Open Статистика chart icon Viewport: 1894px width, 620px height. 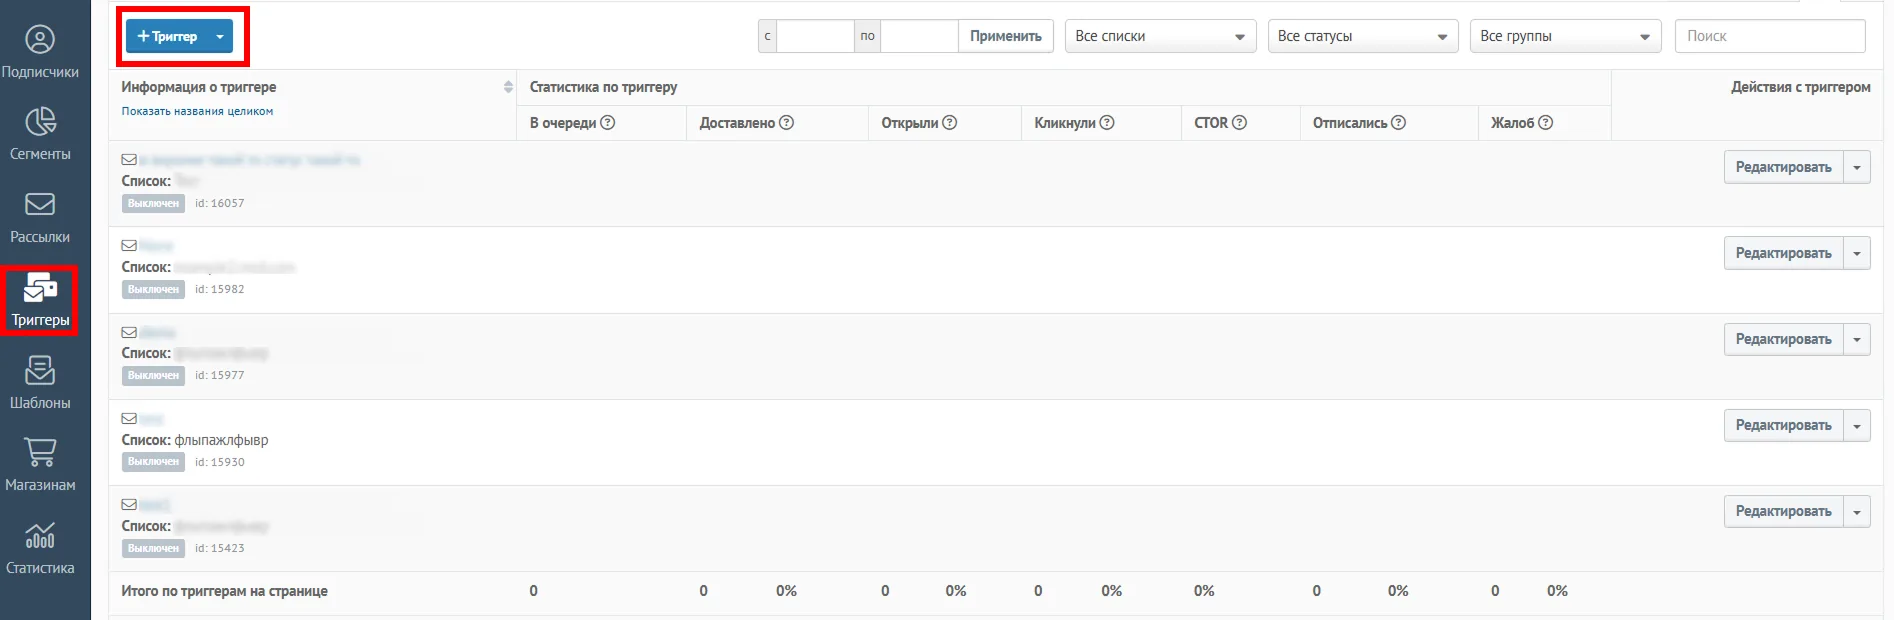pyautogui.click(x=40, y=535)
